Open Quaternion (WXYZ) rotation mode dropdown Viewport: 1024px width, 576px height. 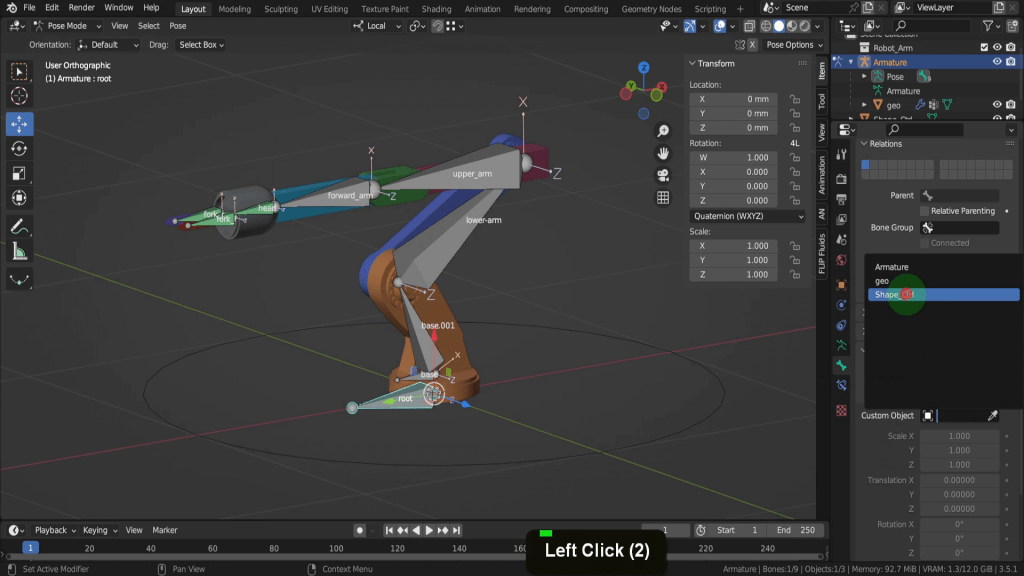pyautogui.click(x=748, y=216)
